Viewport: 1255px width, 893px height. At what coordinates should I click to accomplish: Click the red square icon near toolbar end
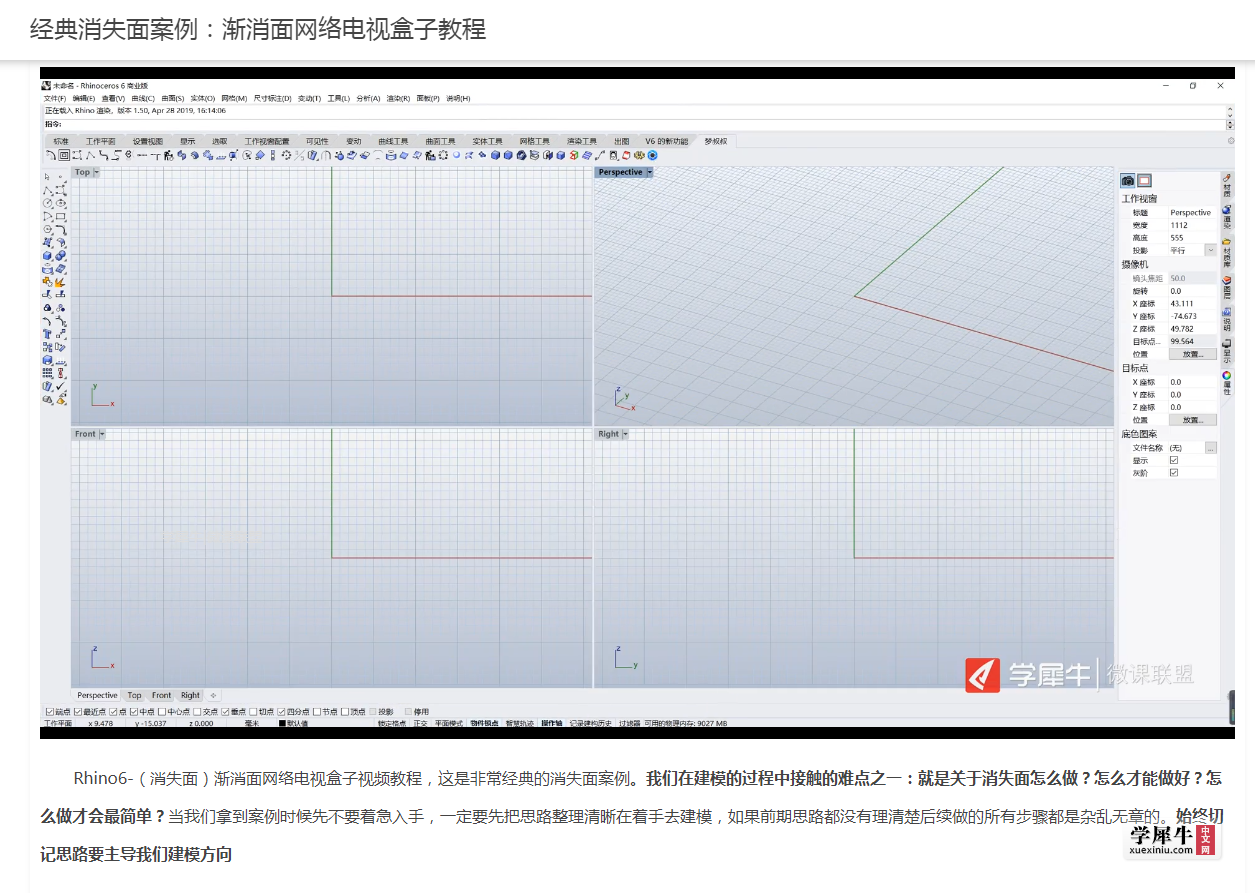click(x=627, y=154)
